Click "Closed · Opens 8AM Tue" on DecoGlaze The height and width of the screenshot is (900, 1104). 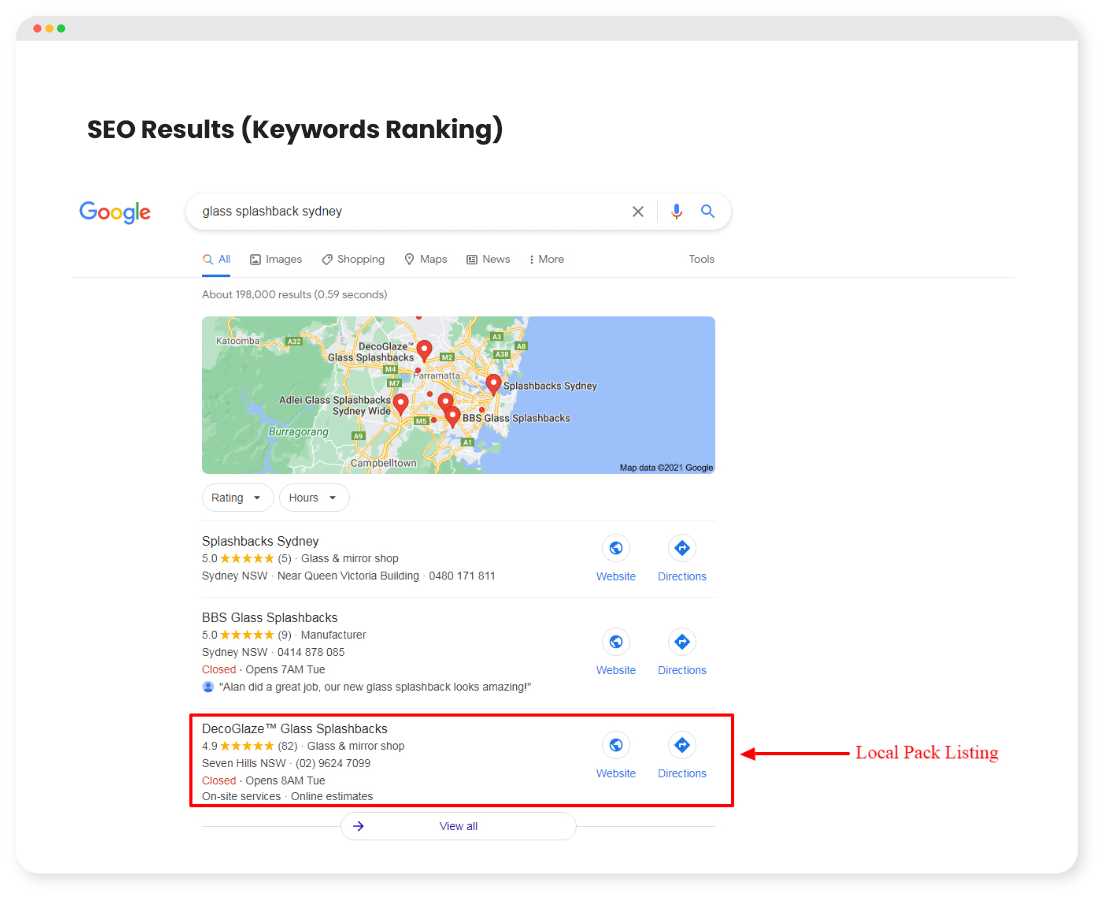pyautogui.click(x=263, y=780)
